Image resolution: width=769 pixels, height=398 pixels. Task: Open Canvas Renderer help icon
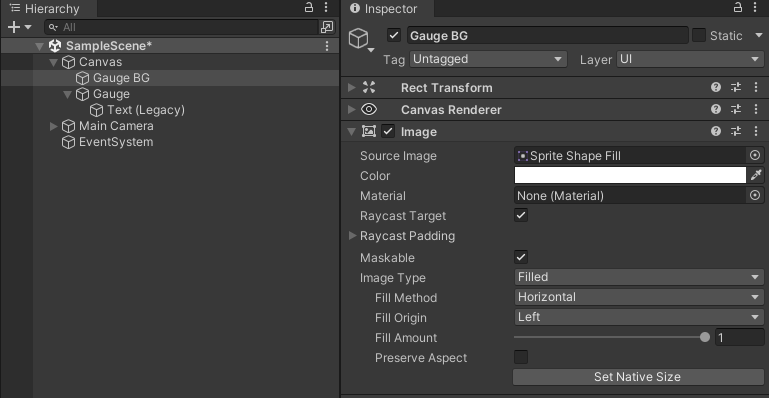(x=716, y=110)
